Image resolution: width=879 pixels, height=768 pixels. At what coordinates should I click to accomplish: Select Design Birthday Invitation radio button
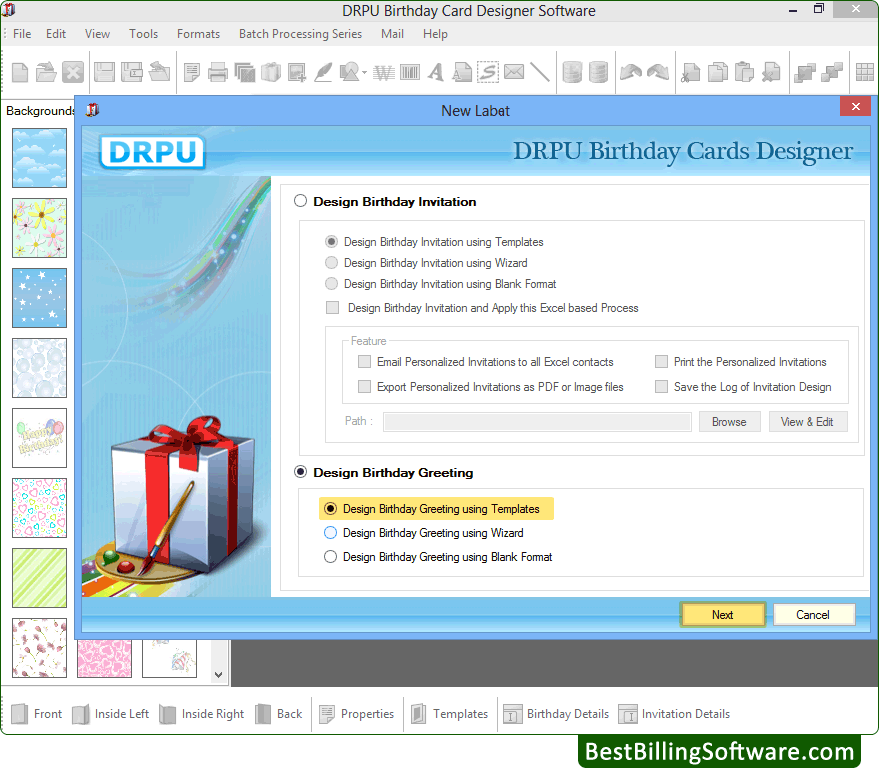[x=300, y=201]
